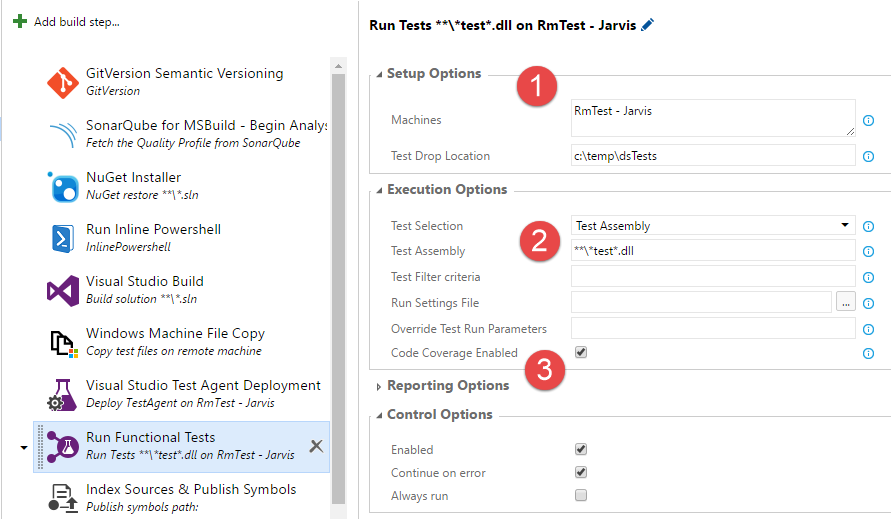Click the drag handle on Run Functional Tests
The width and height of the screenshot is (891, 519).
(40, 447)
